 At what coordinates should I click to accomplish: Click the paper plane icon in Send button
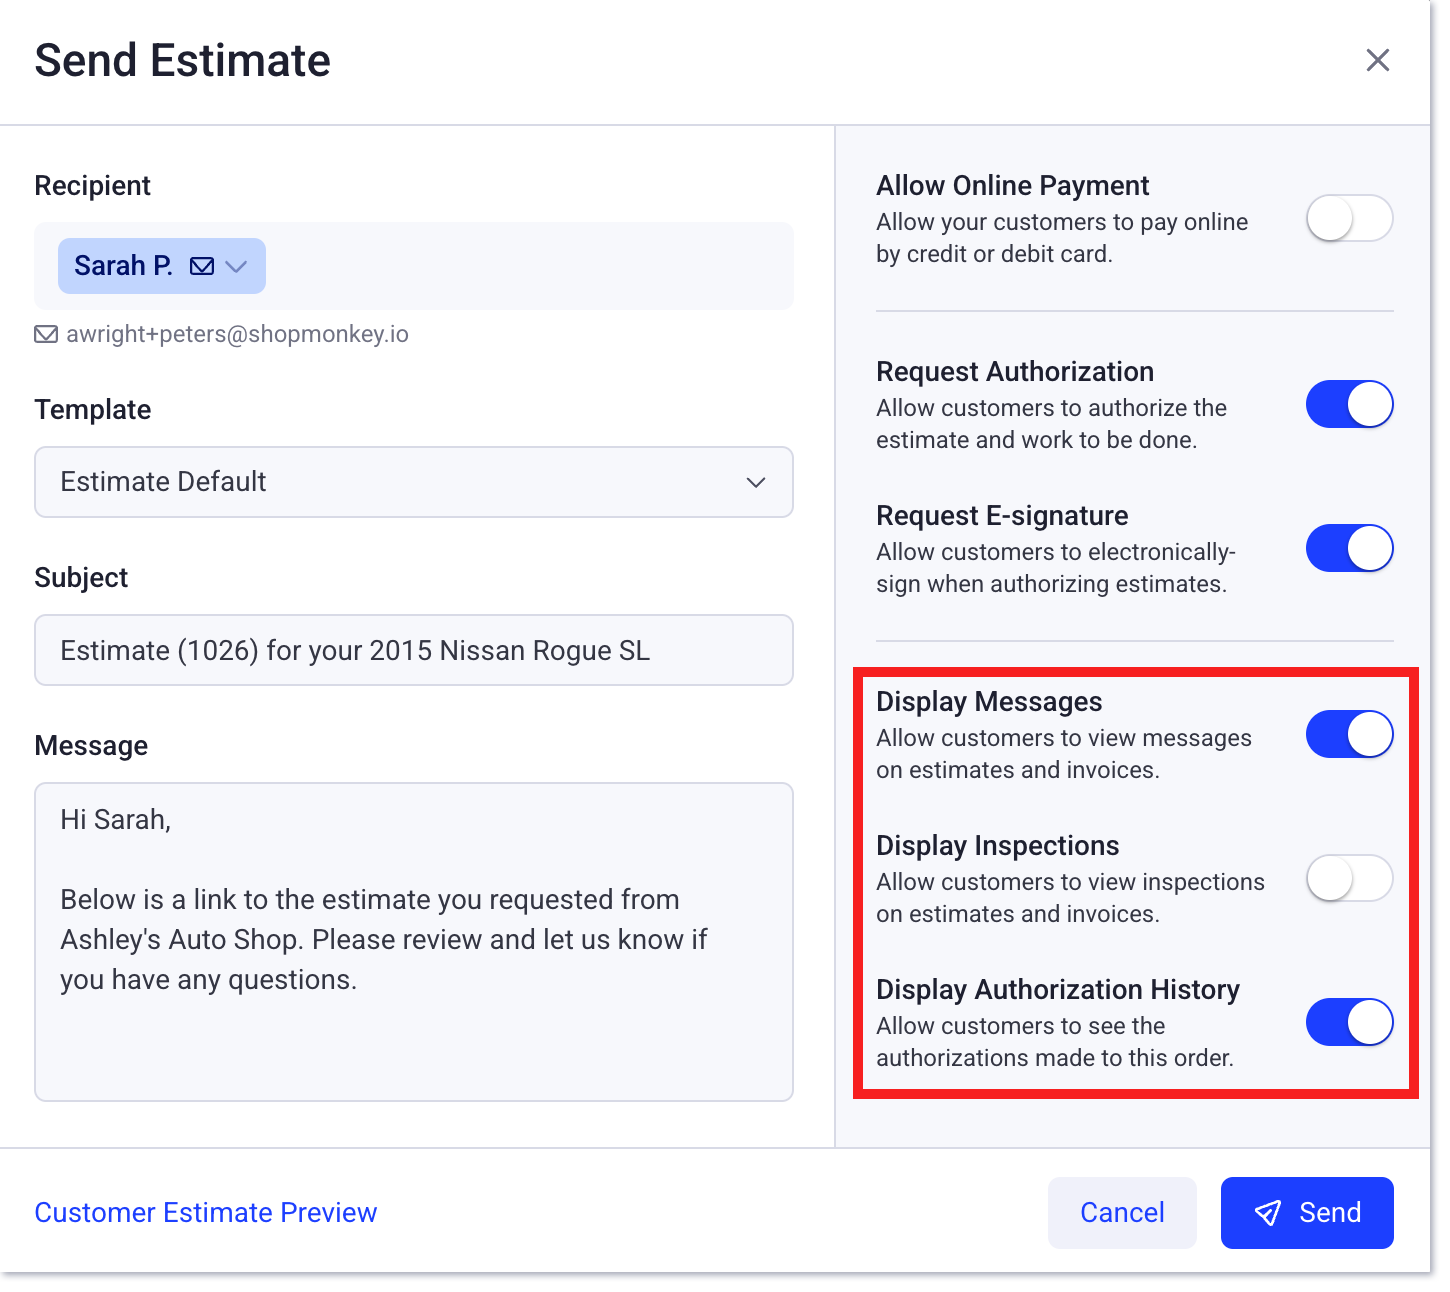[1268, 1212]
